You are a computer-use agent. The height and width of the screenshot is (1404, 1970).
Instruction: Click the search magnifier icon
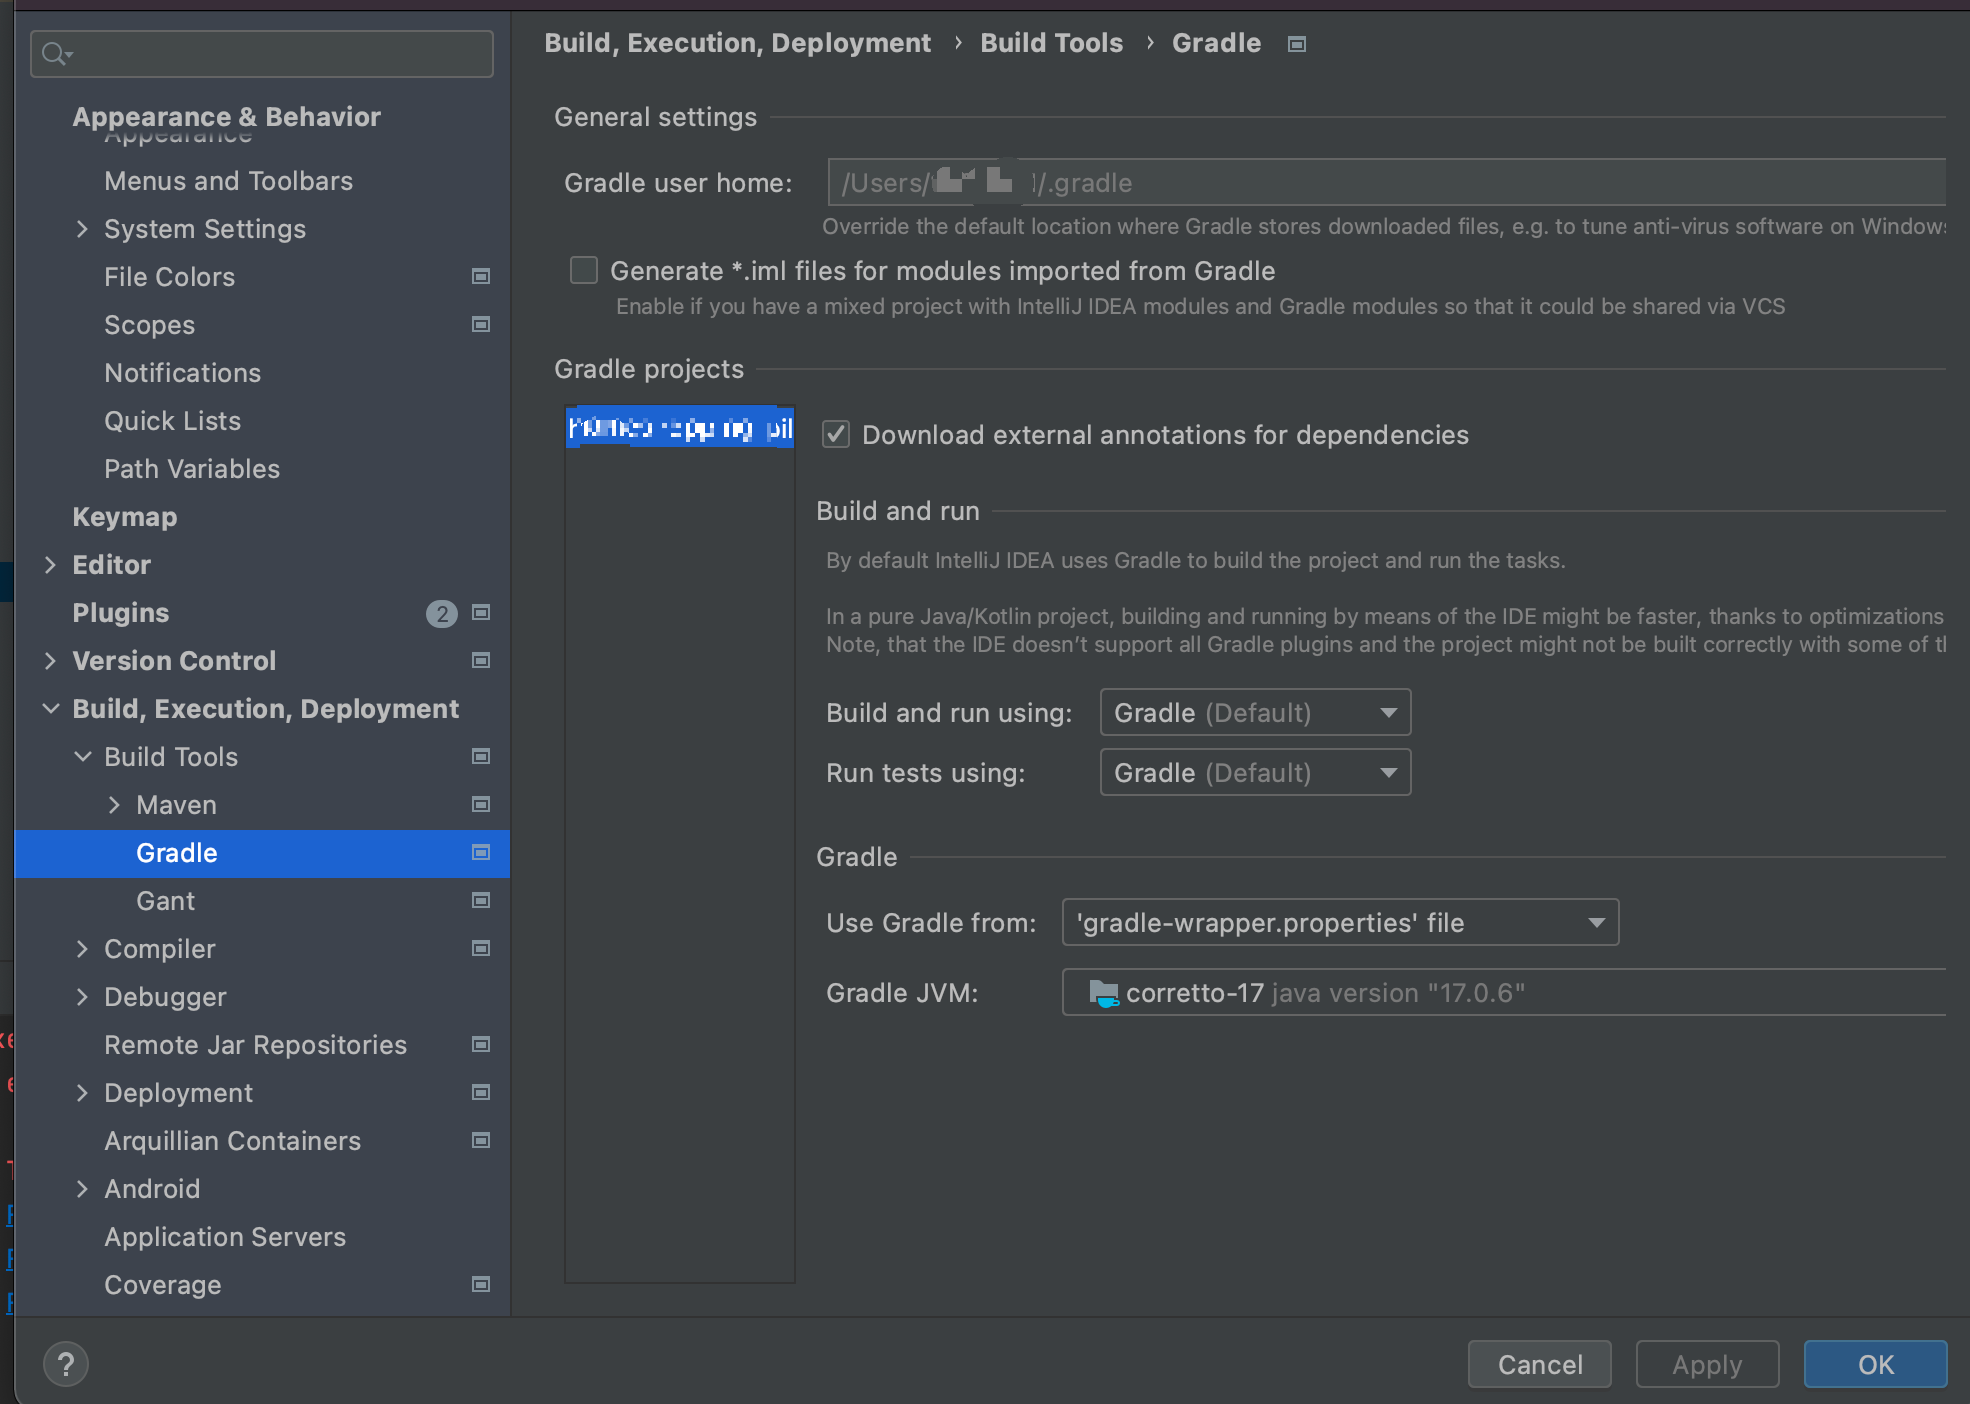pyautogui.click(x=55, y=54)
